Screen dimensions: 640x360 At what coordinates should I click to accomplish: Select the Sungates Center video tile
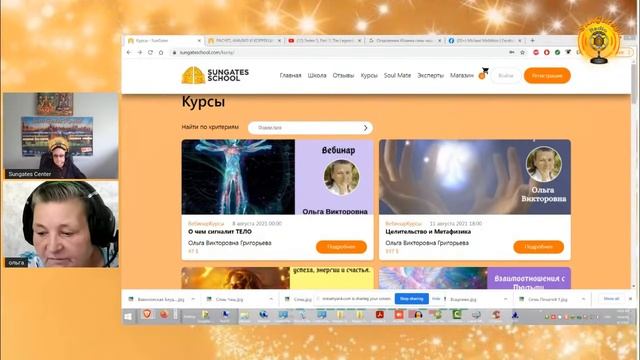[x=60, y=136]
